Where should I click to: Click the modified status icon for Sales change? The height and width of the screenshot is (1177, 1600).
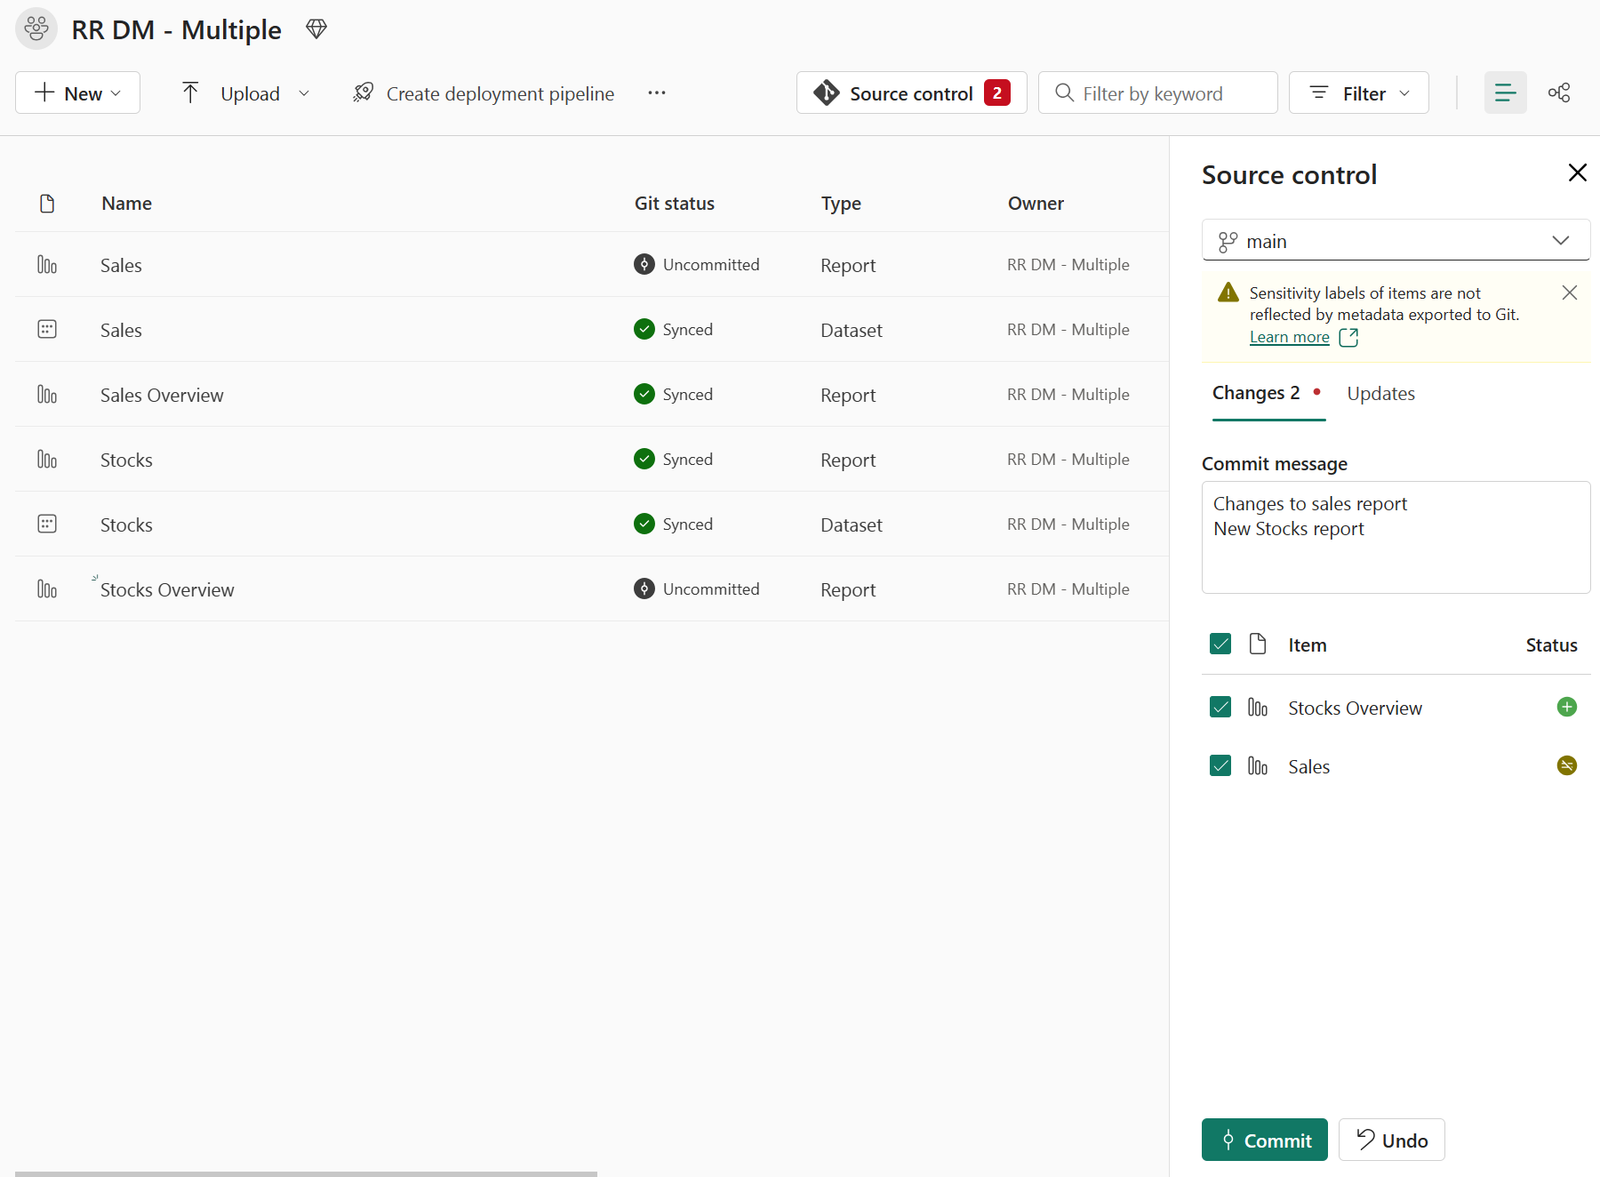(1567, 766)
